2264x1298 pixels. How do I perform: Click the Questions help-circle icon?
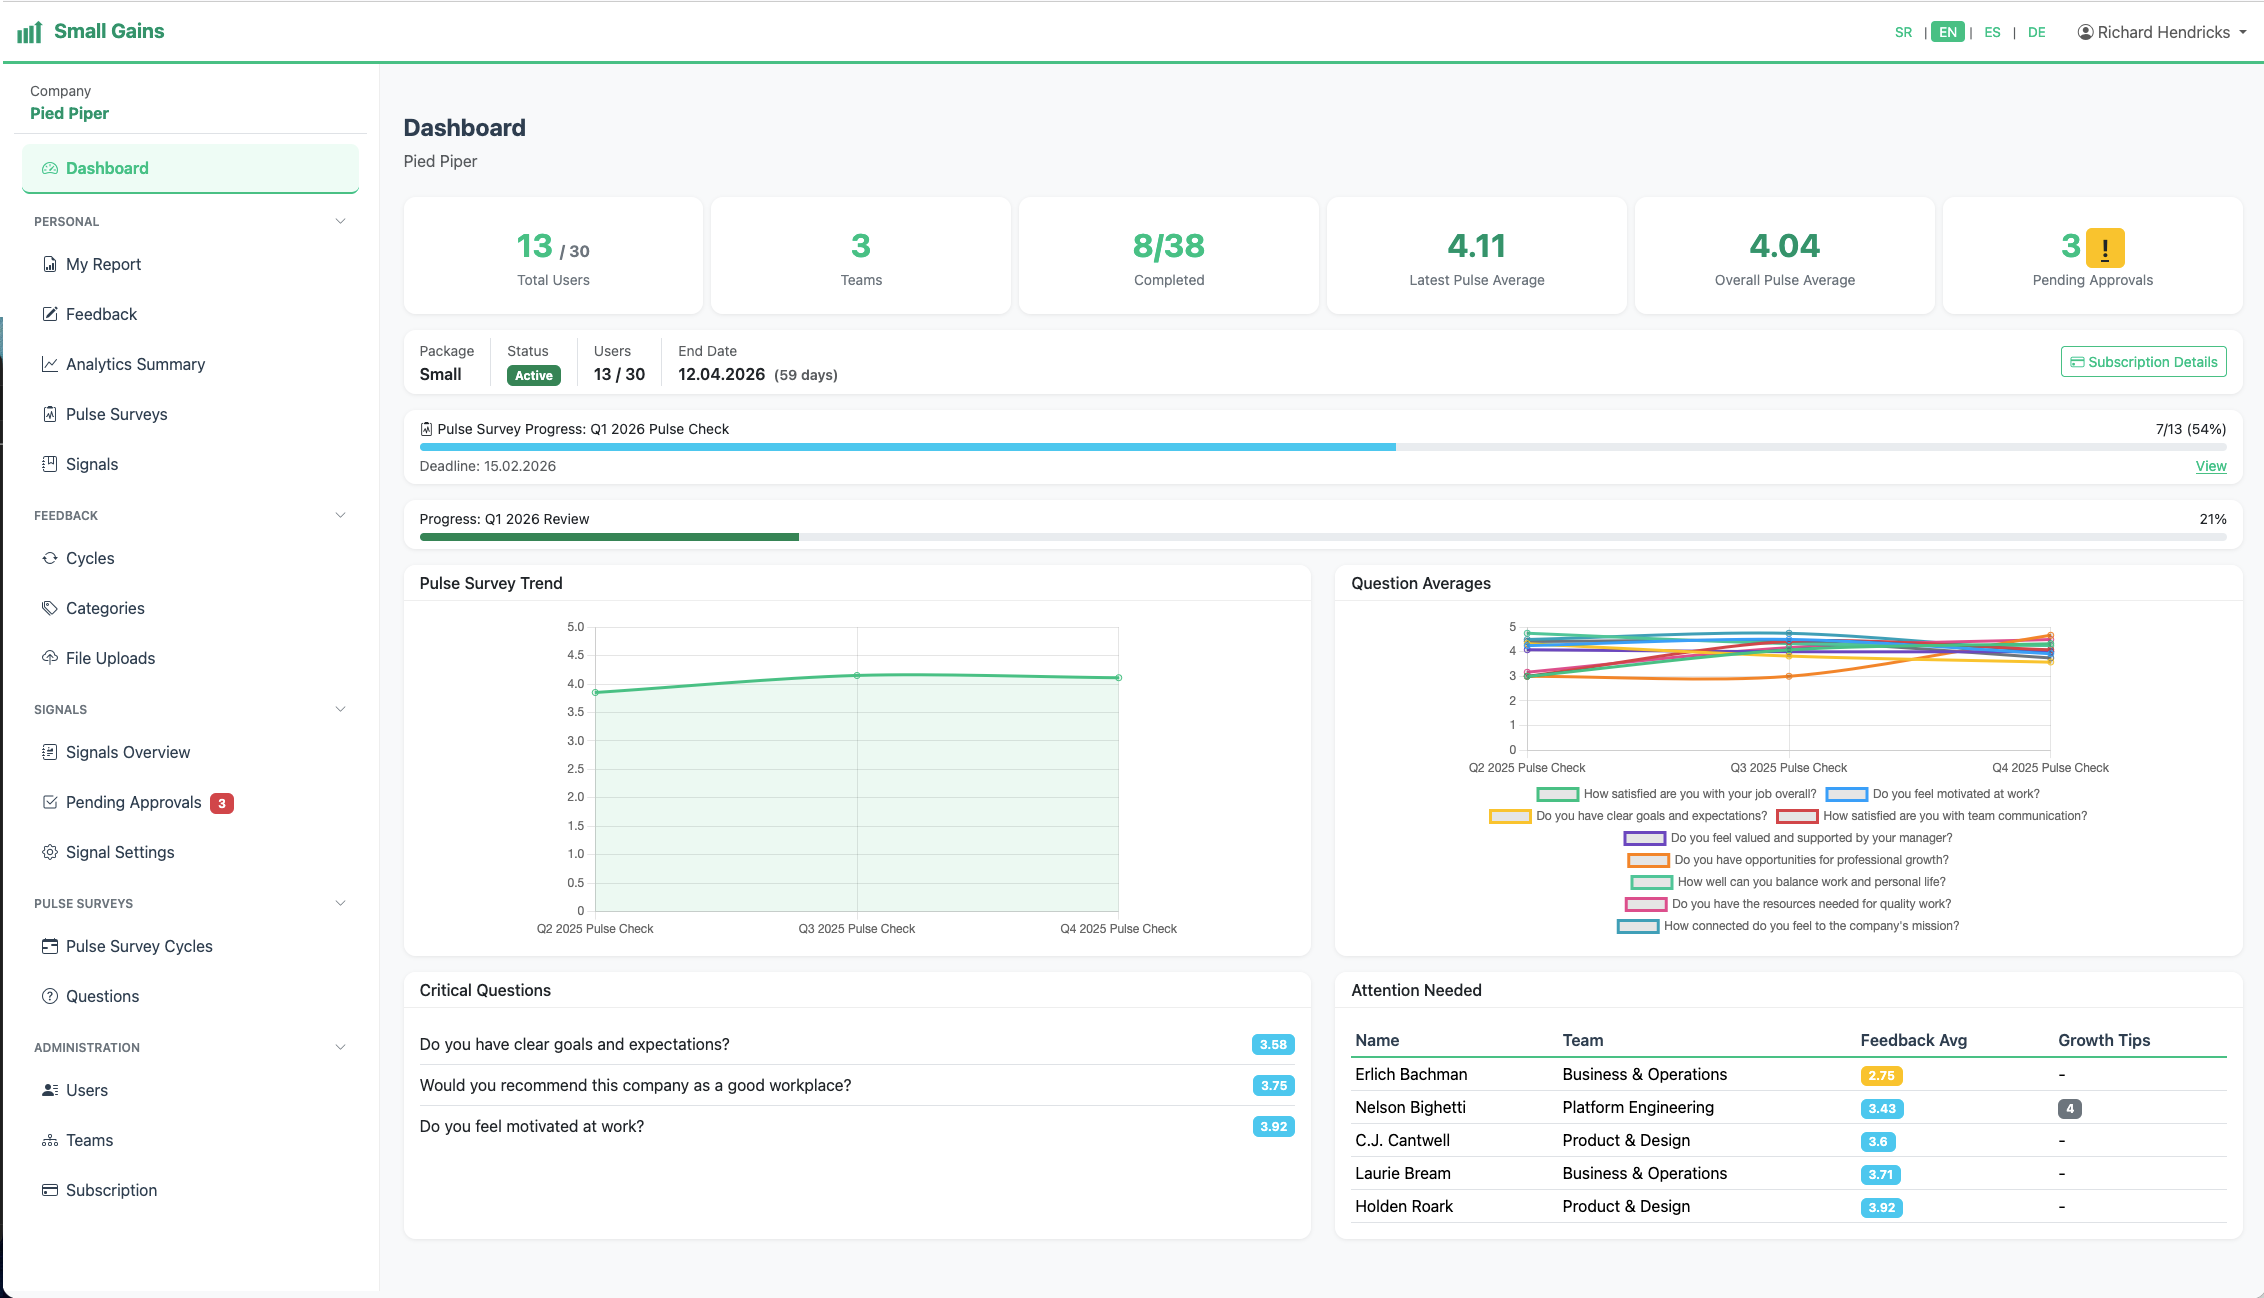pos(50,996)
